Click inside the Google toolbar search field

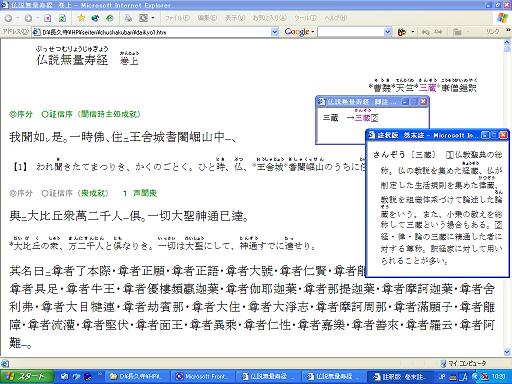(351, 32)
